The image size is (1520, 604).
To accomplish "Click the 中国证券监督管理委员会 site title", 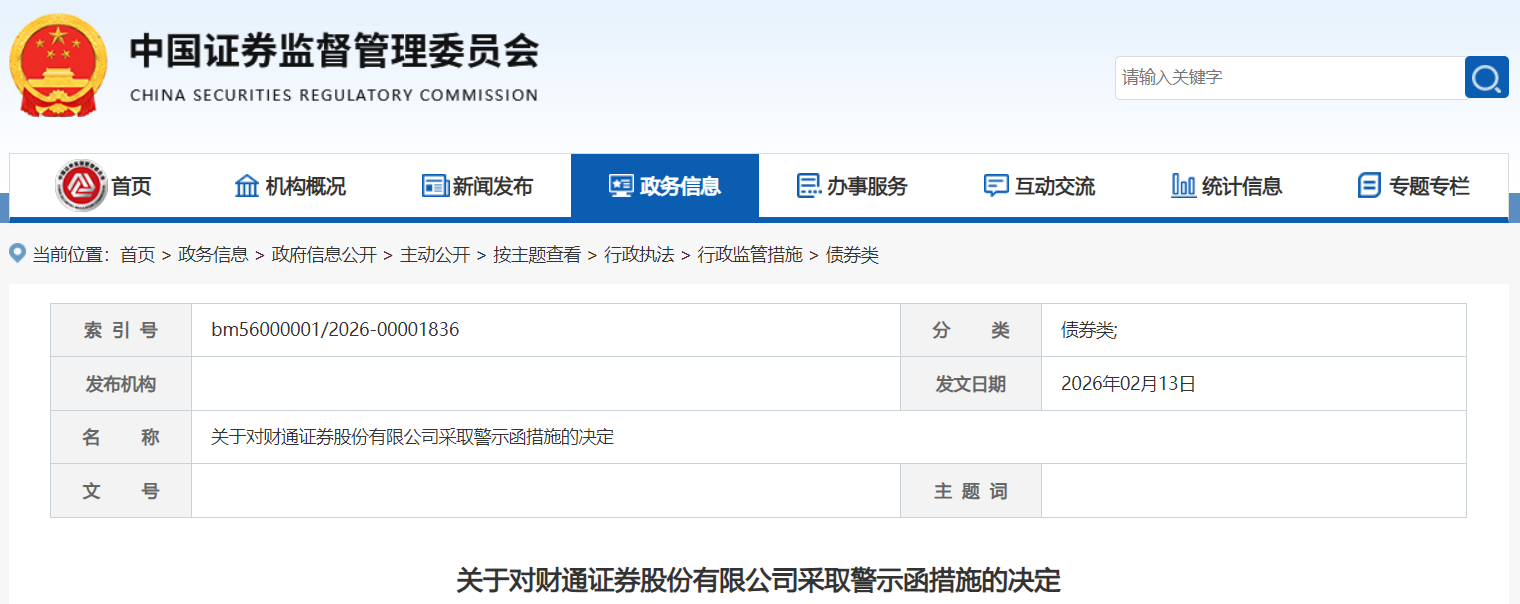I will [x=334, y=52].
